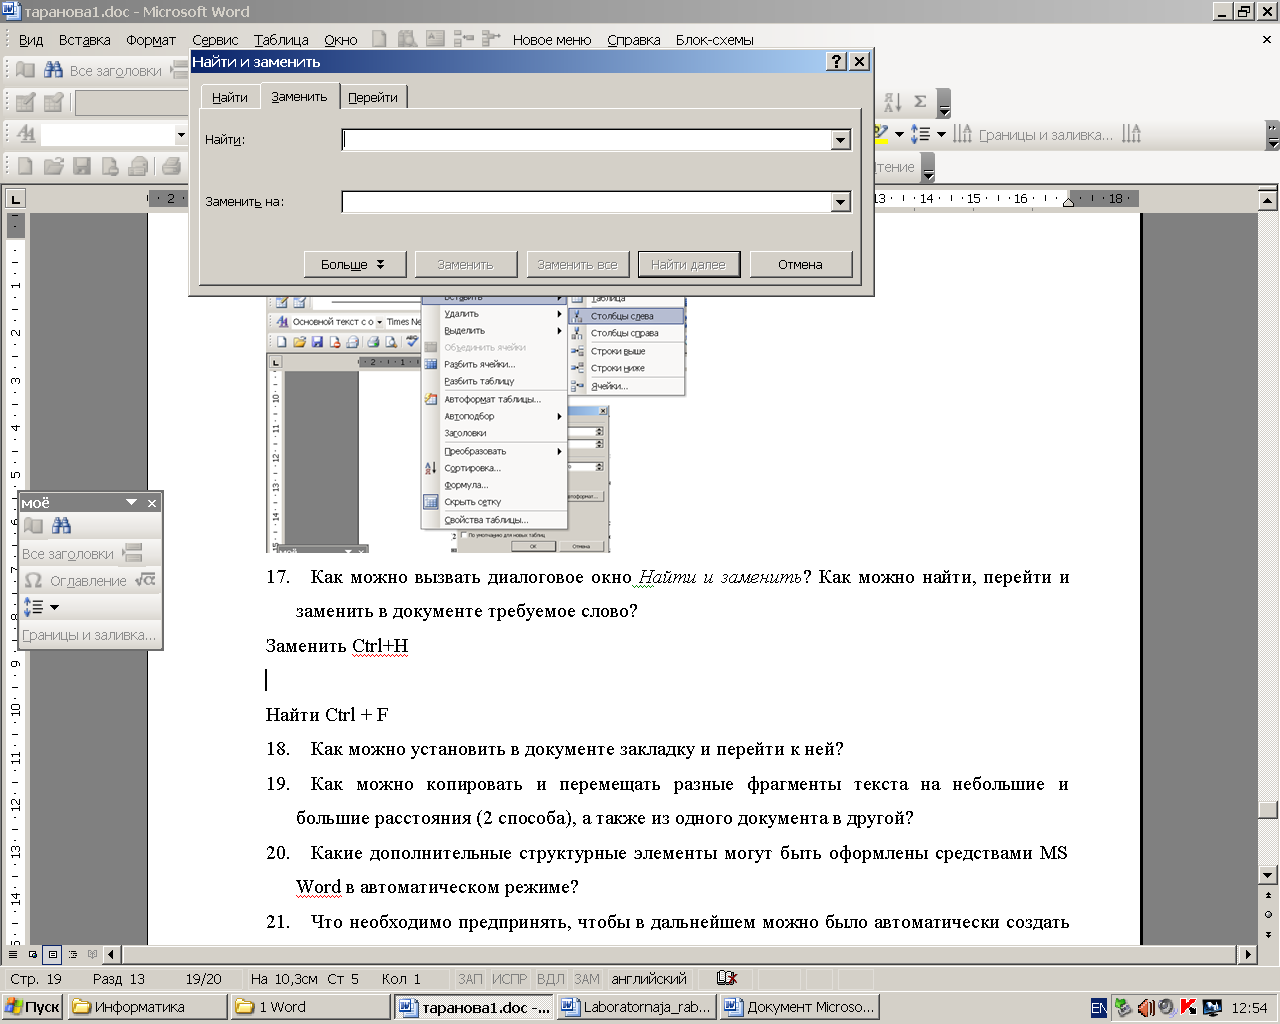The width and height of the screenshot is (1280, 1024).
Task: Click Open folder icon in standard toolbar
Action: point(53,166)
